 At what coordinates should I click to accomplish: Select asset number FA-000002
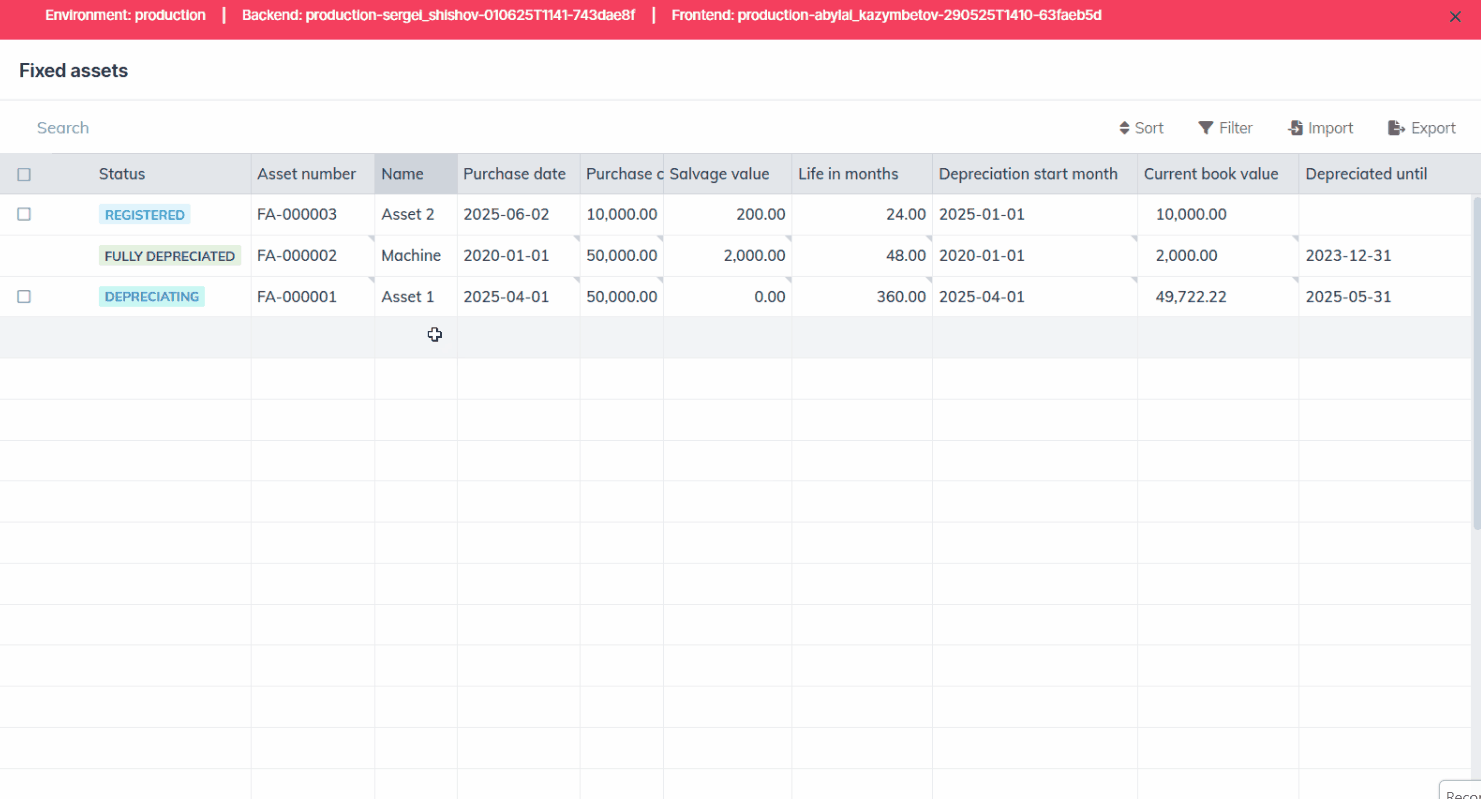[297, 255]
